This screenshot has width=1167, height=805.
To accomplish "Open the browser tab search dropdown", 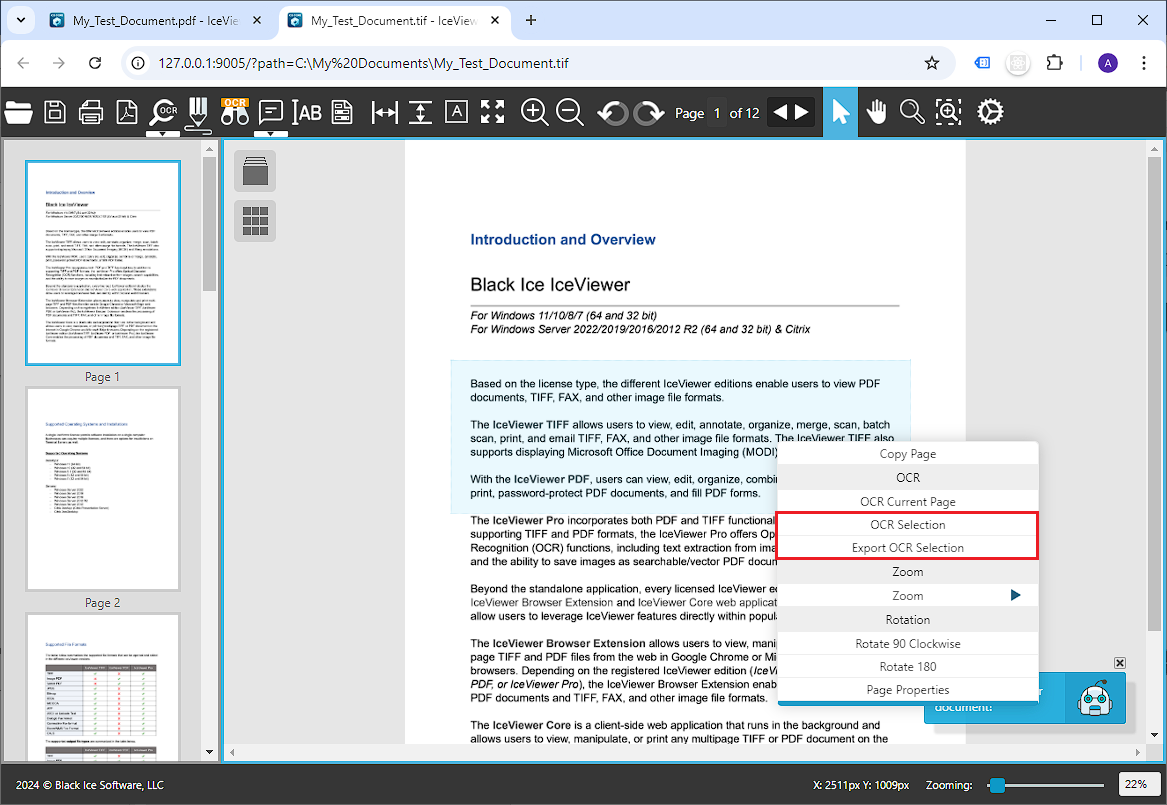I will point(20,21).
